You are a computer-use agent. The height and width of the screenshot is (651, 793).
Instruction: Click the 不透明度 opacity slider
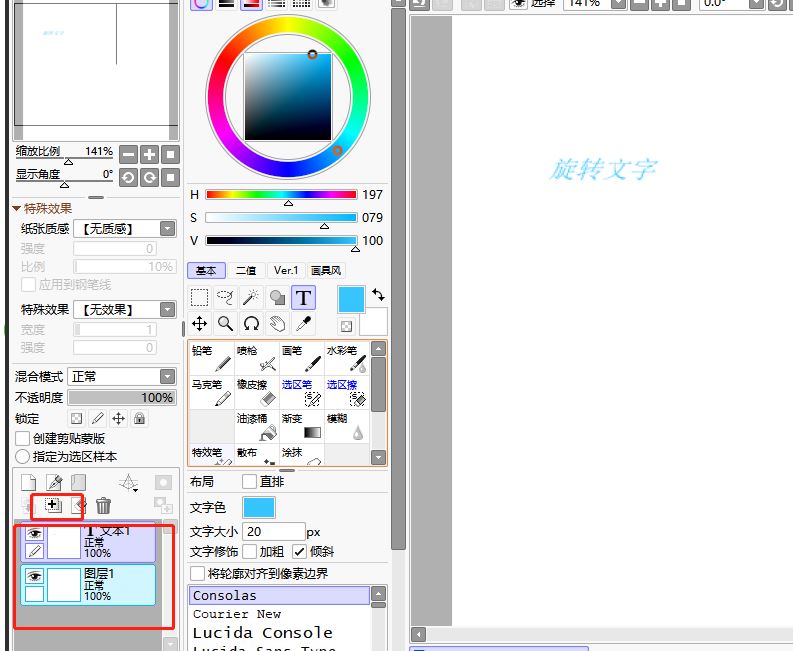pyautogui.click(x=121, y=398)
